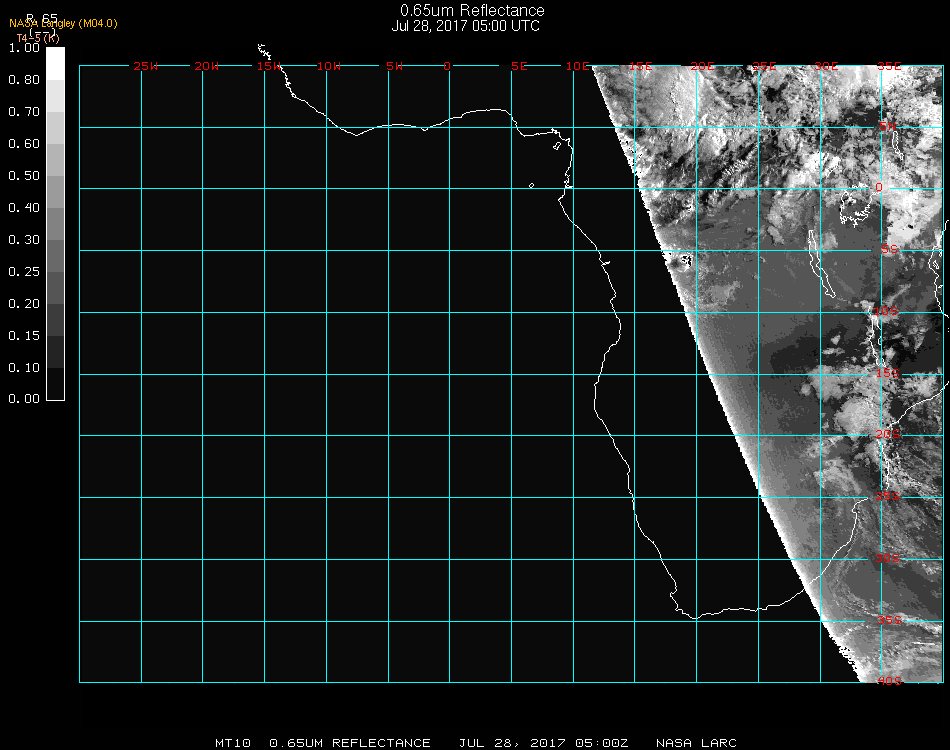Click the 5E longitude label
The image size is (950, 750).
[519, 66]
